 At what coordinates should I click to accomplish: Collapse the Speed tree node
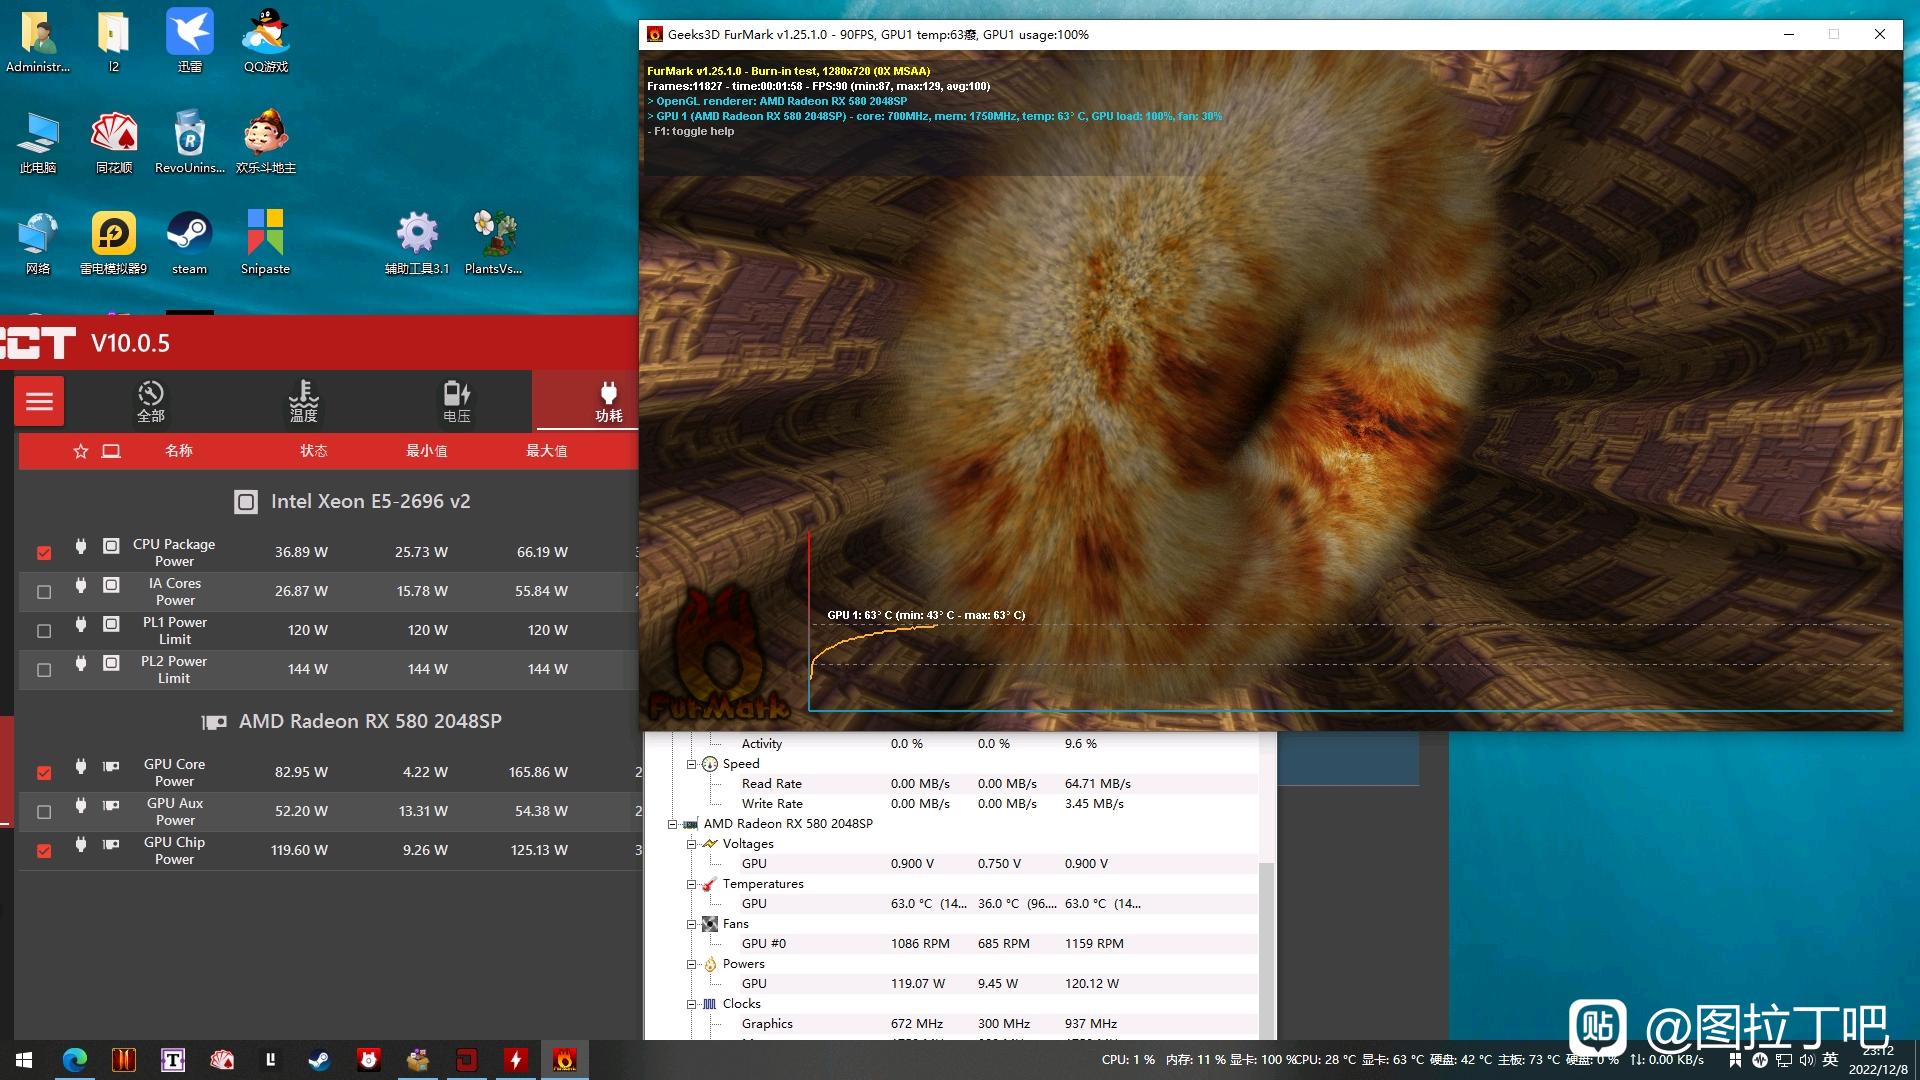pyautogui.click(x=691, y=764)
